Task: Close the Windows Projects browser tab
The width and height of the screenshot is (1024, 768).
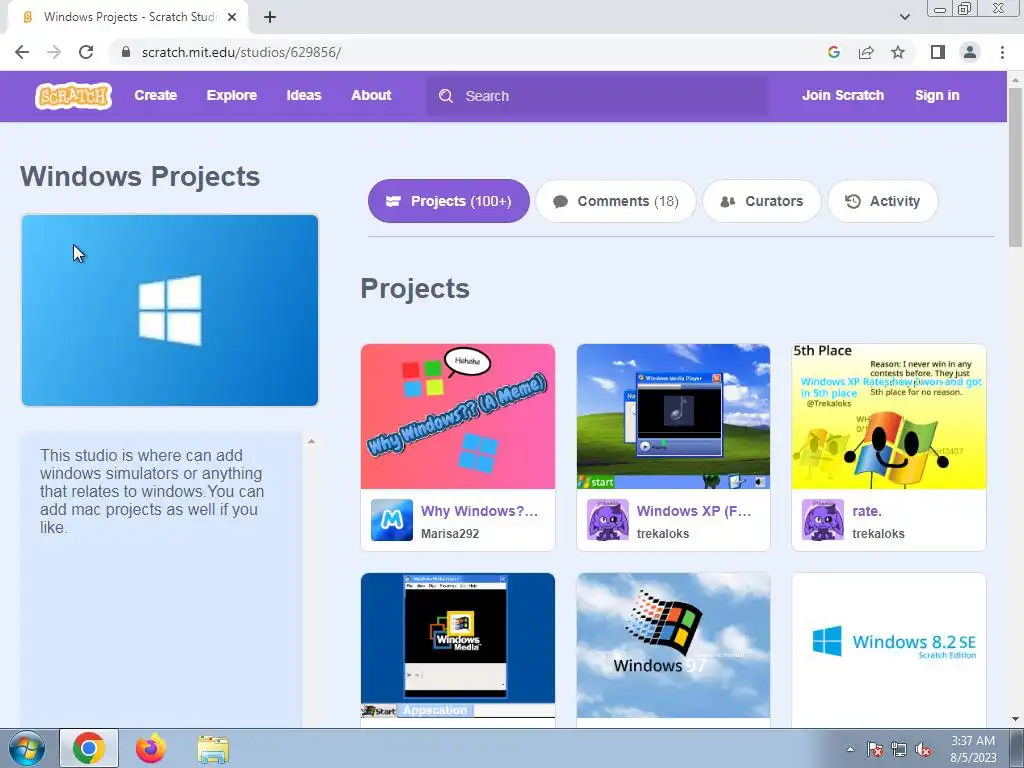Action: click(232, 17)
